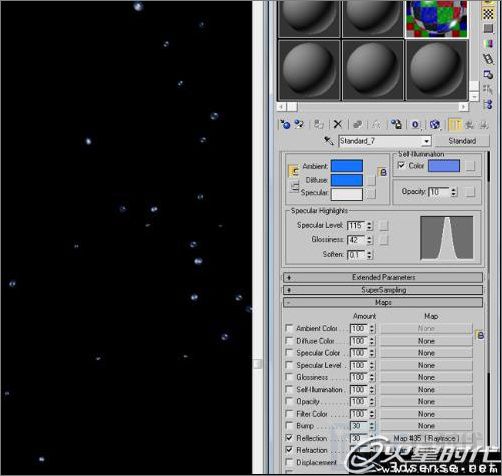Click the Opacity value field
Viewport: 502px width, 476px height.
[439, 192]
